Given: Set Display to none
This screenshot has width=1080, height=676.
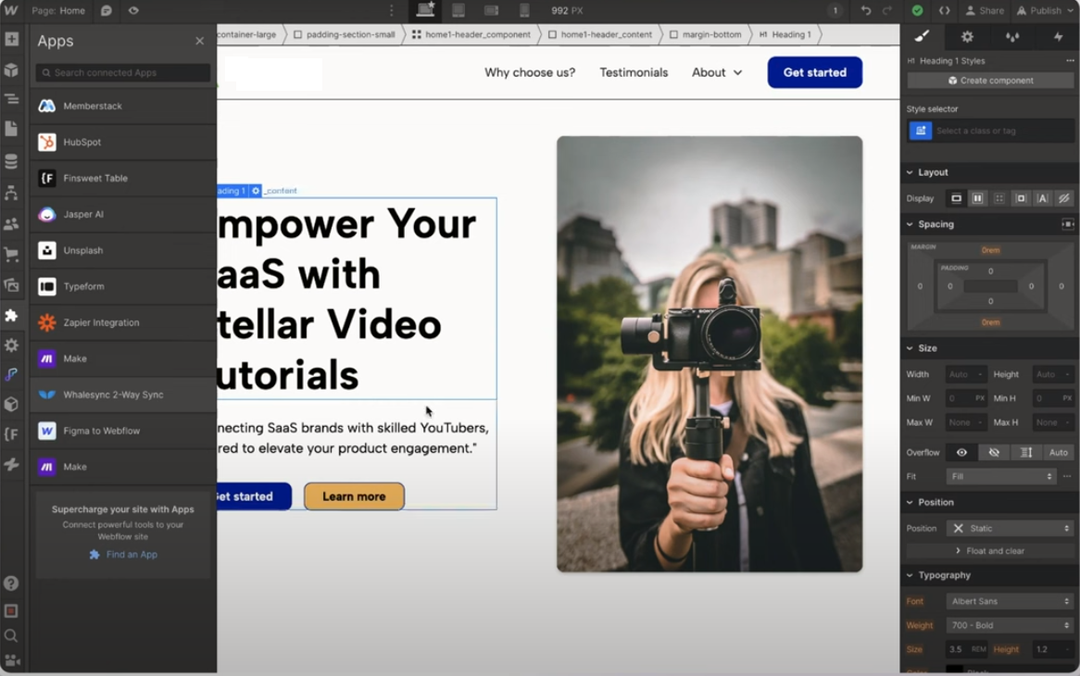Looking at the screenshot, I should (x=1064, y=198).
